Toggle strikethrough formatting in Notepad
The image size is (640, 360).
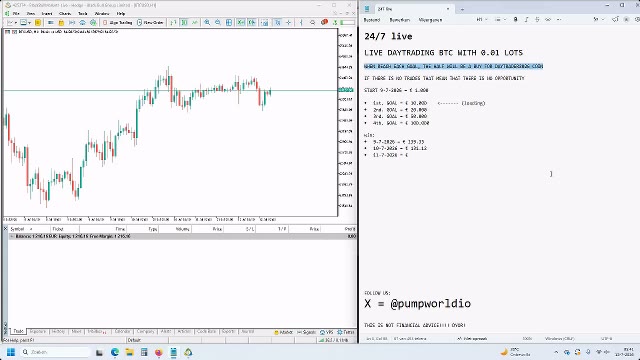[x=537, y=20]
